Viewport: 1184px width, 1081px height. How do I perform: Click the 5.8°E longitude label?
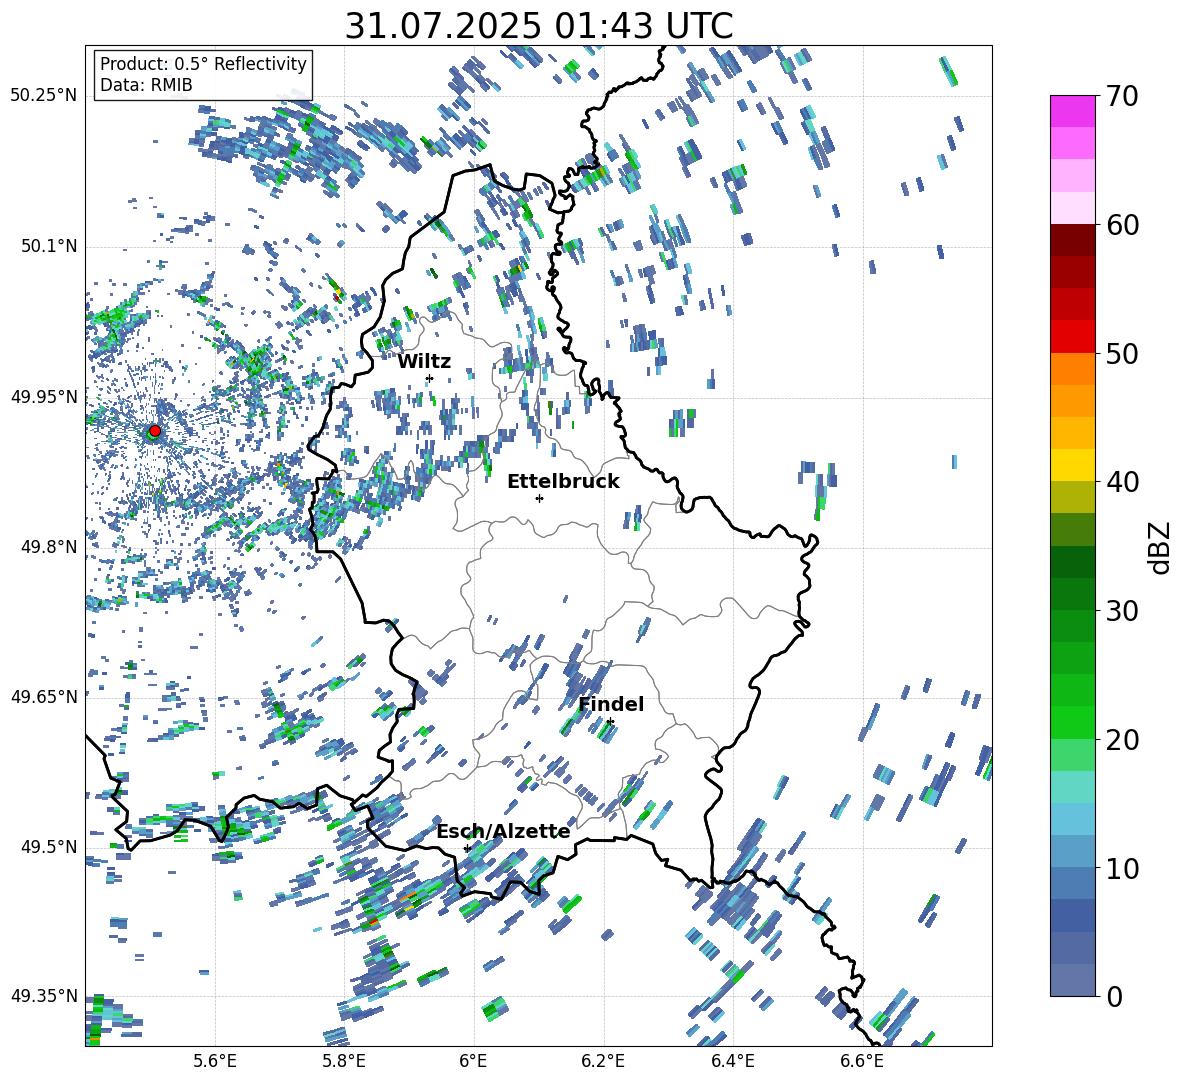coord(344,1061)
